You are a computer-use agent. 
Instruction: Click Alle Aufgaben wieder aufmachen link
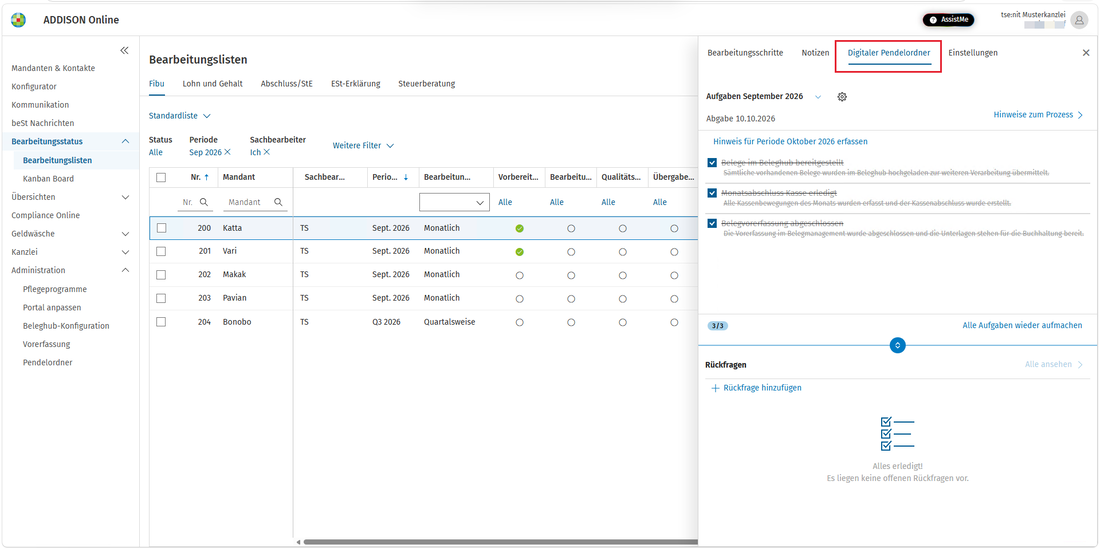coord(1022,326)
